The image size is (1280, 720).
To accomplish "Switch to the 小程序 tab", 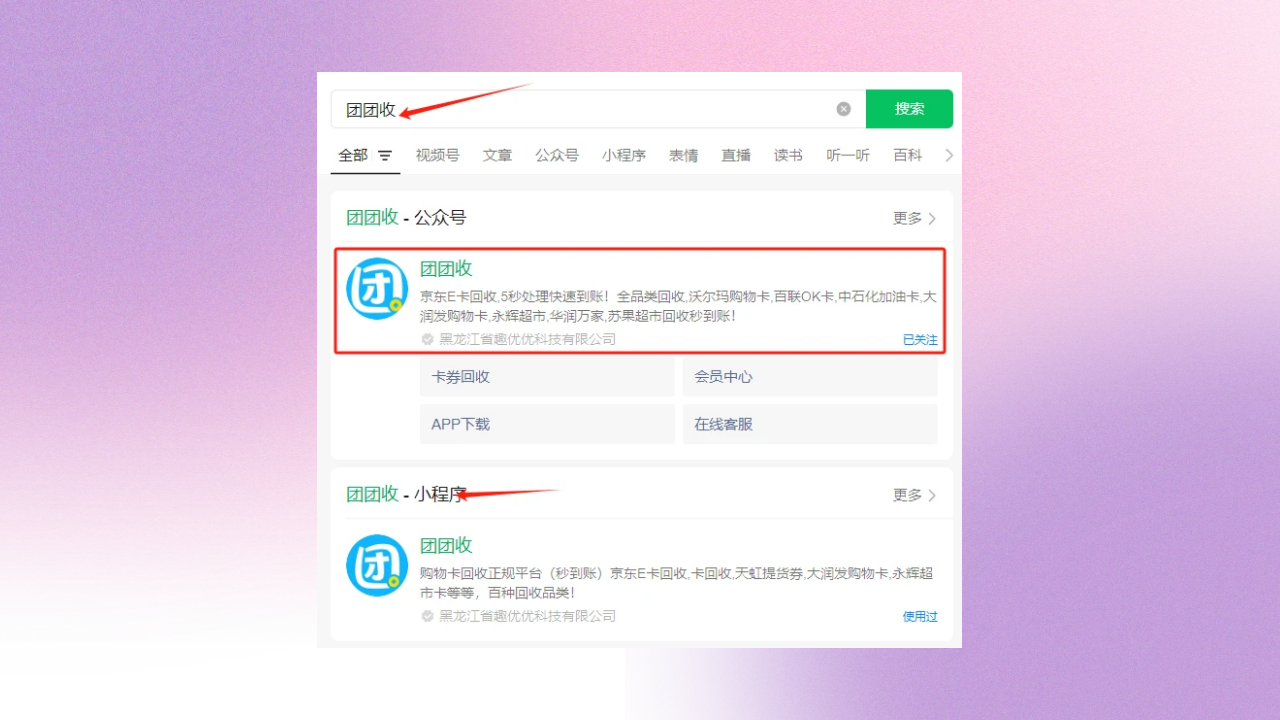I will (624, 155).
